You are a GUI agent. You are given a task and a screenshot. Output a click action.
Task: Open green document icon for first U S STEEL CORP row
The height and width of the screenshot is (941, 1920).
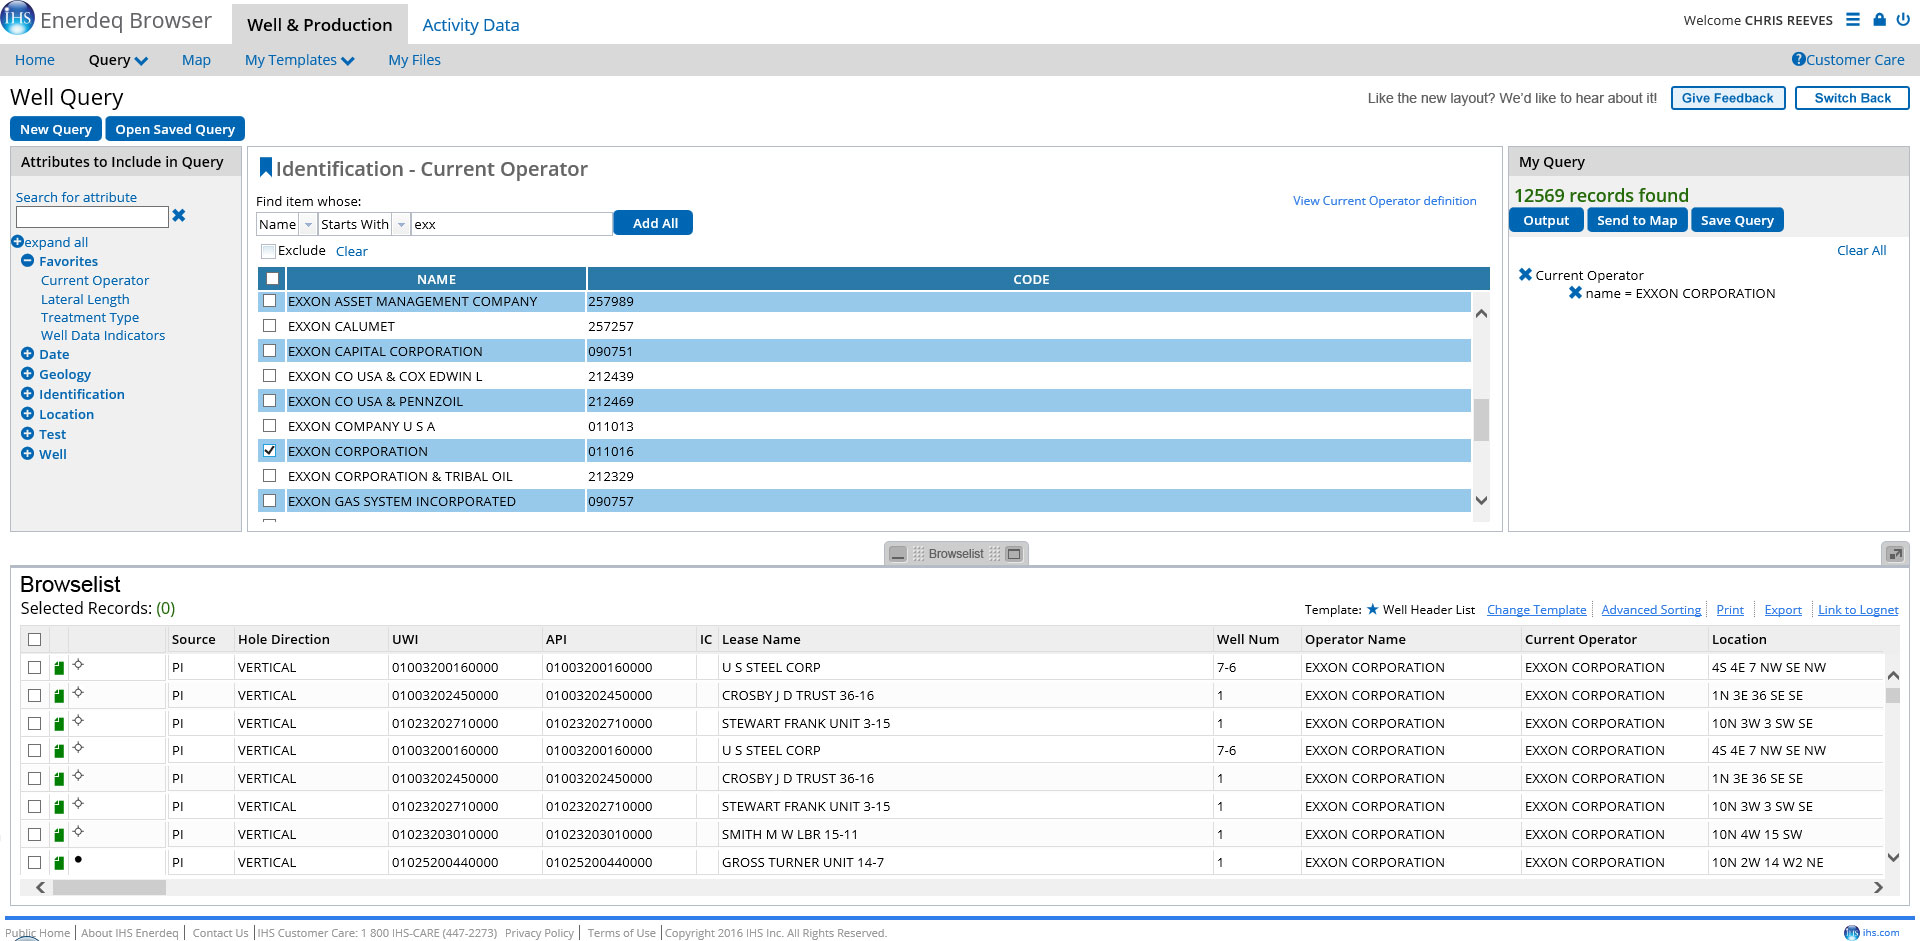tap(59, 668)
